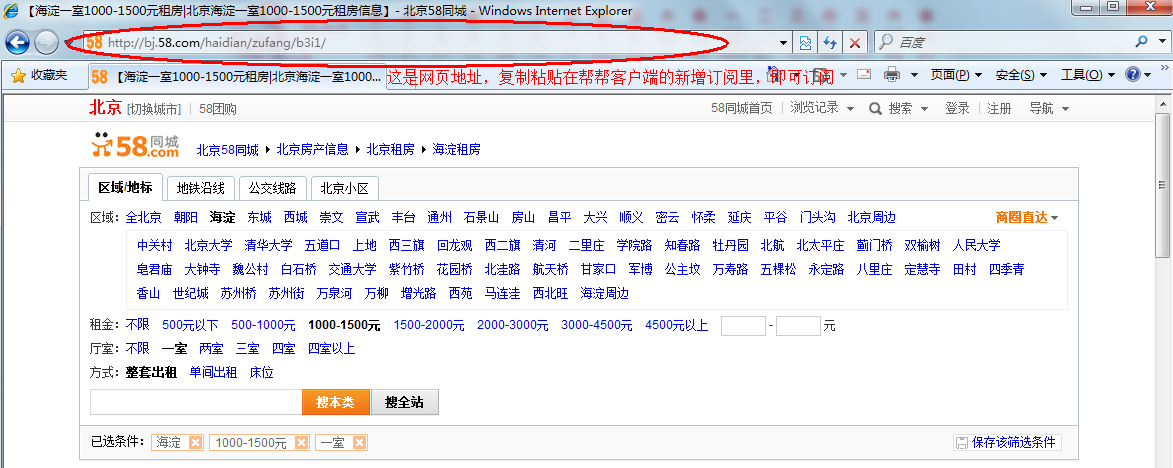The height and width of the screenshot is (468, 1173).
Task: Open the Help question mark icon
Action: pos(1132,75)
